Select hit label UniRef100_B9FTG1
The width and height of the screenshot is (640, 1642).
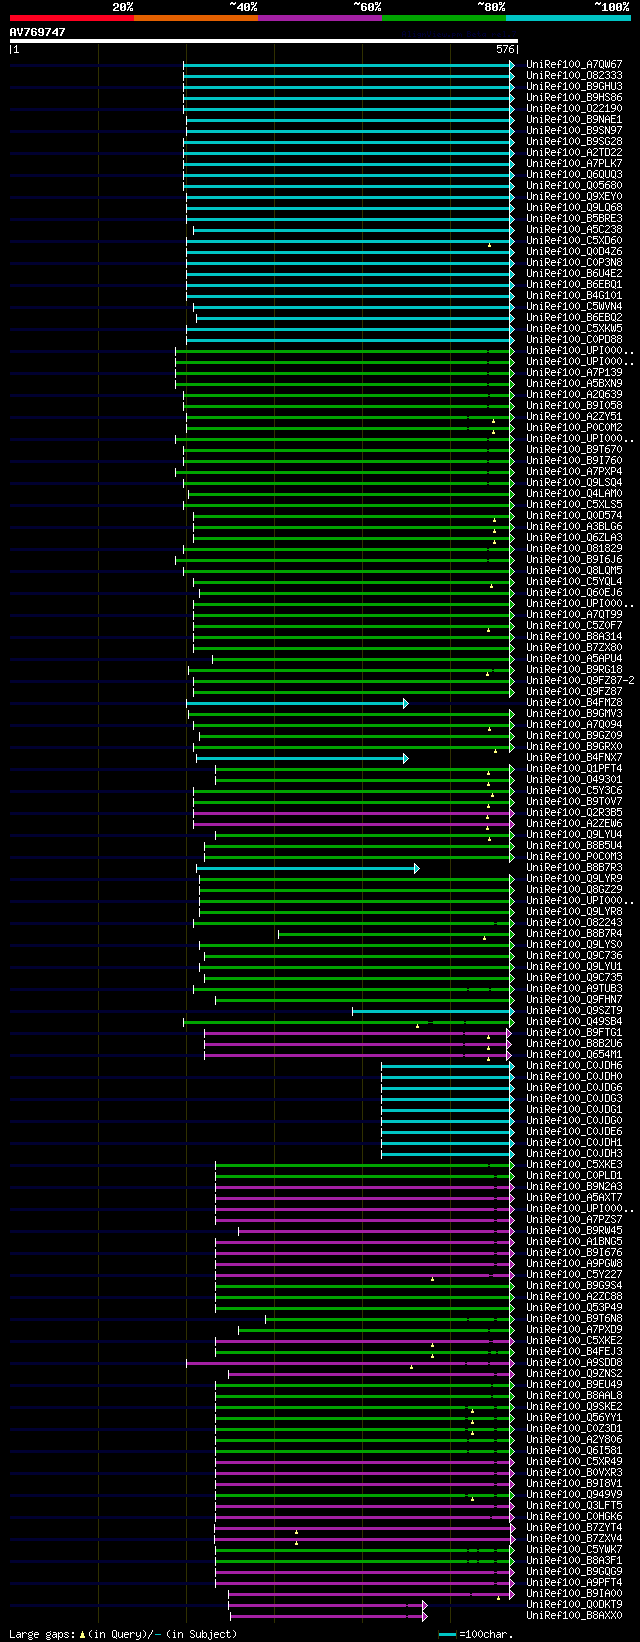click(x=574, y=1033)
